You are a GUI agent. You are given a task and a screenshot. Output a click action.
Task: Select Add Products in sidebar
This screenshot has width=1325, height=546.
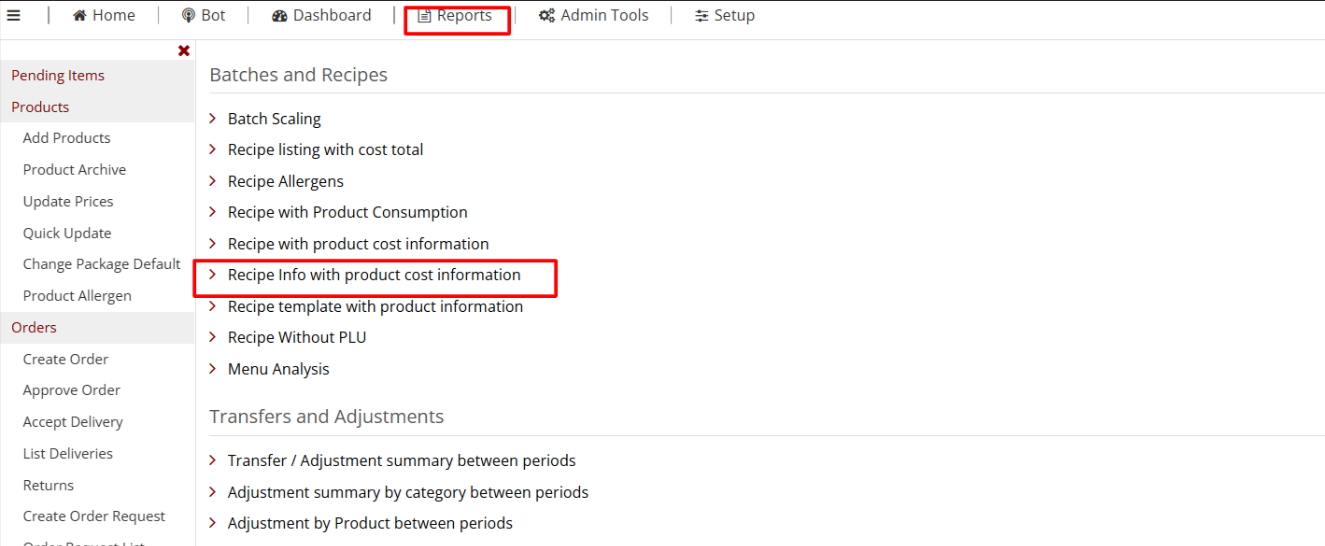pyautogui.click(x=67, y=138)
